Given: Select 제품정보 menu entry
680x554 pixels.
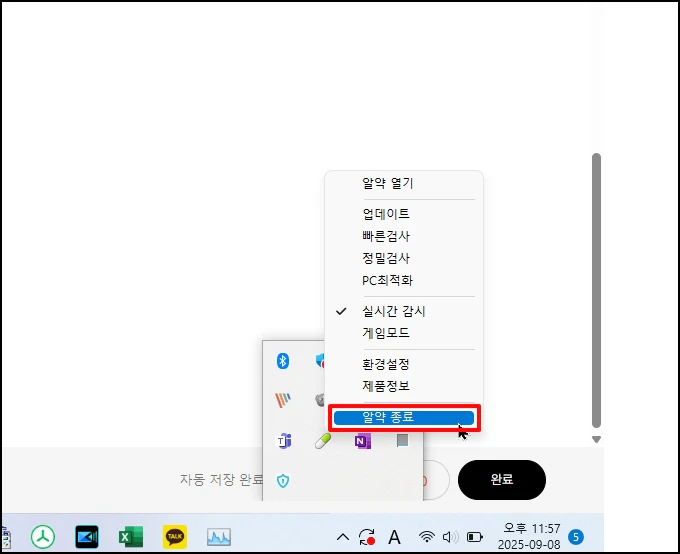Looking at the screenshot, I should 404,386.
